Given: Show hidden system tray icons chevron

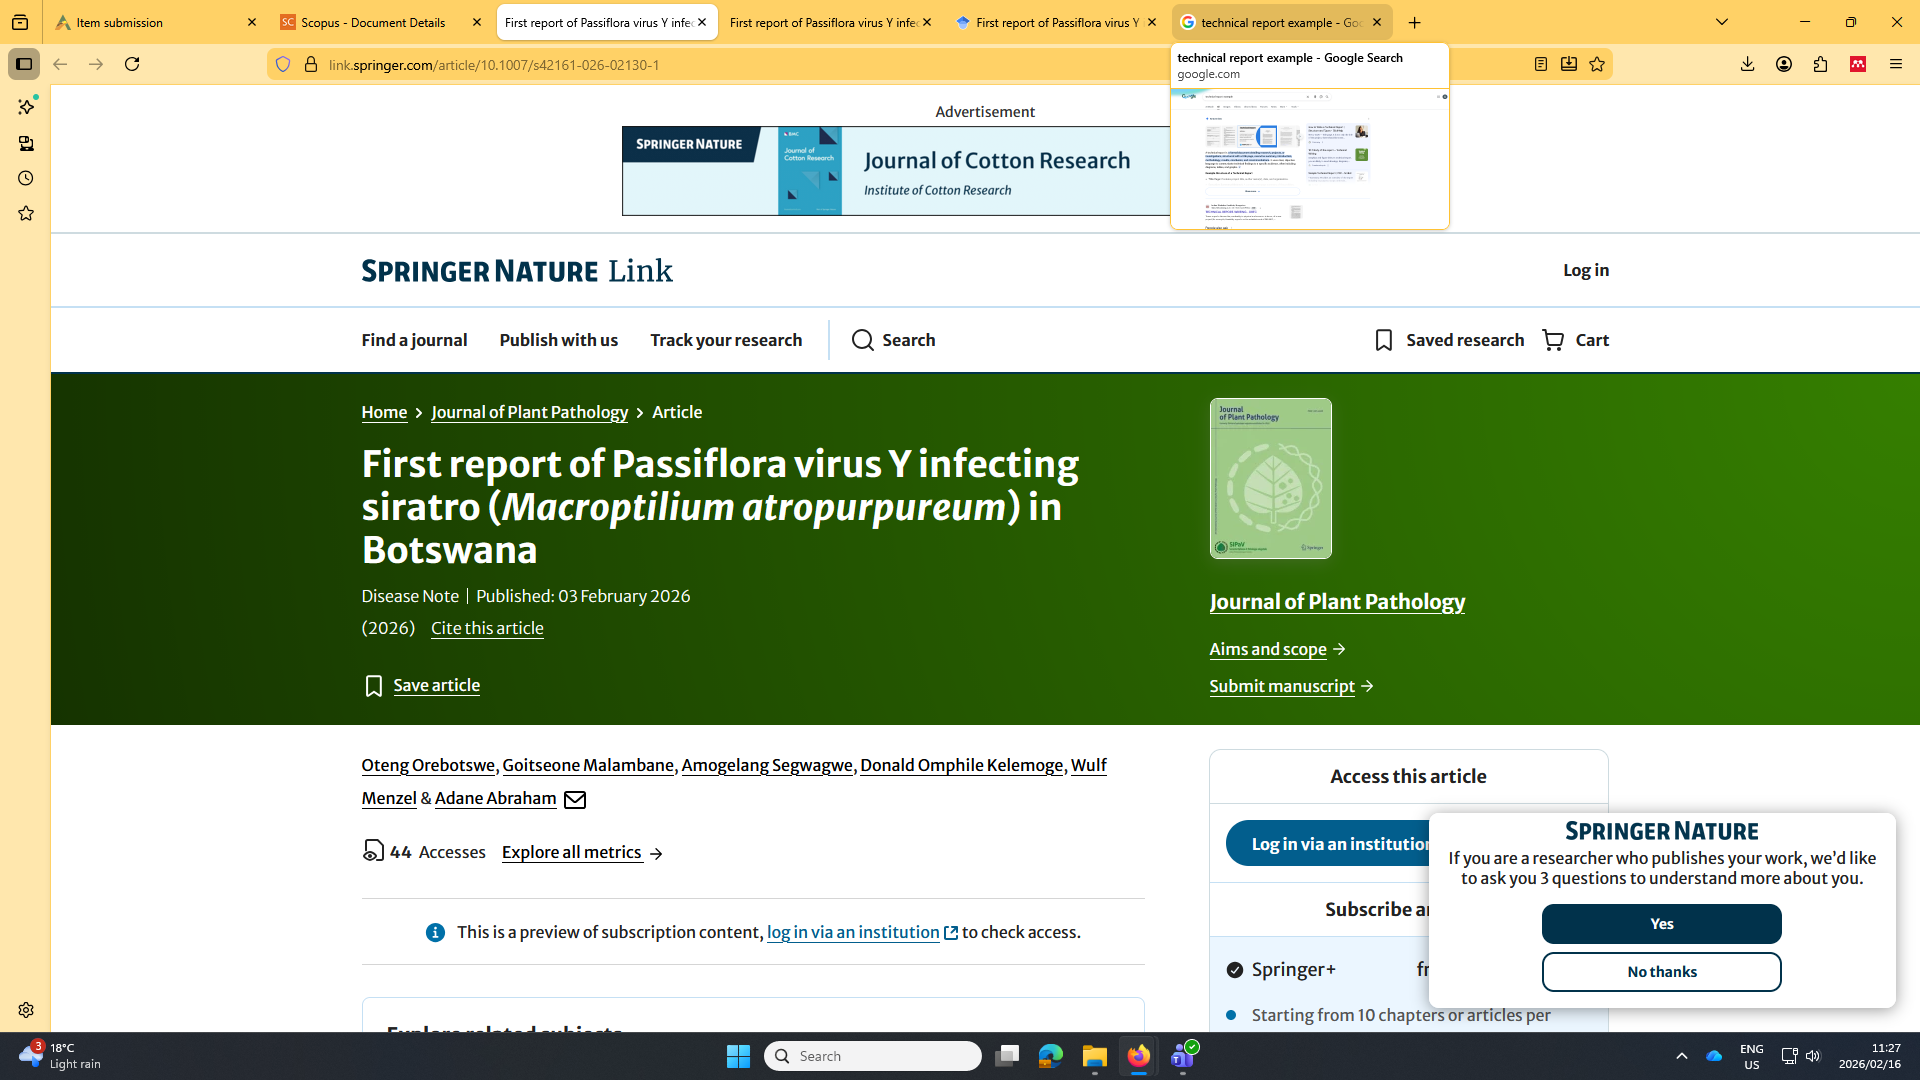Looking at the screenshot, I should [1682, 1056].
